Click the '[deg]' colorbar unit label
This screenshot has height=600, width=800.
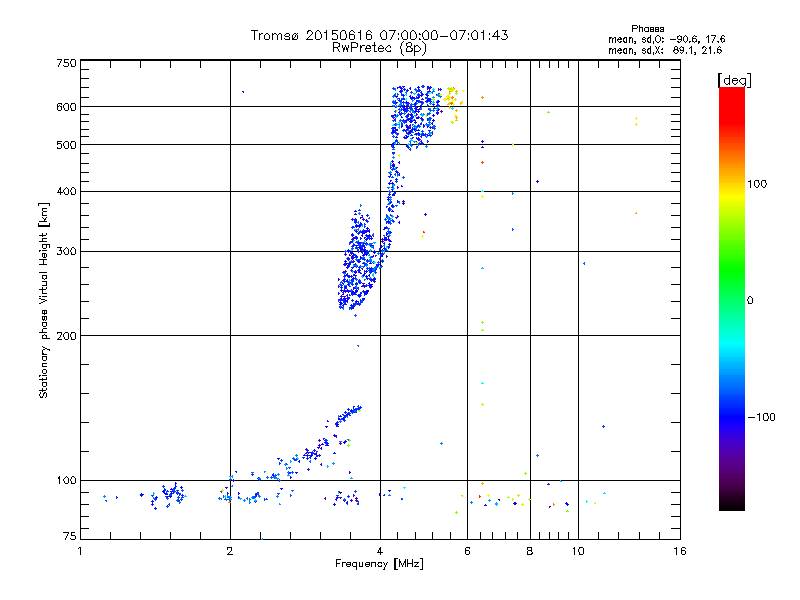[x=734, y=80]
